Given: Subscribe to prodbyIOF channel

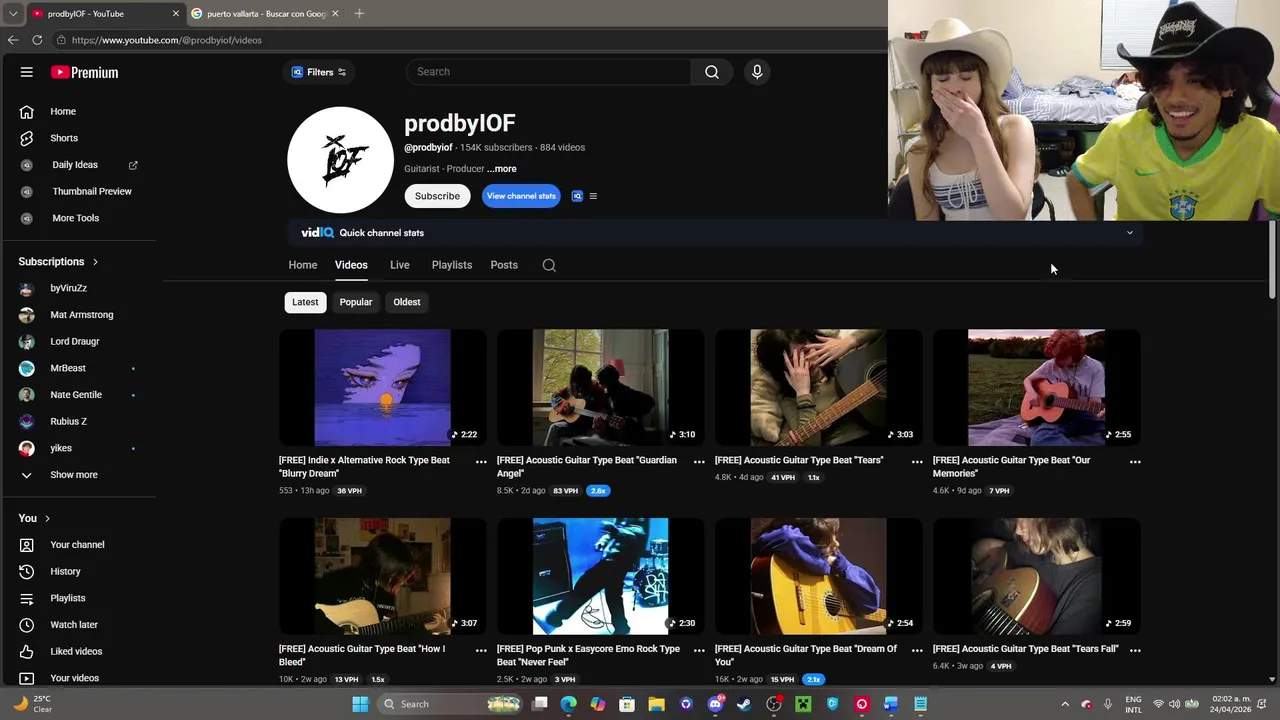Looking at the screenshot, I should 437,196.
